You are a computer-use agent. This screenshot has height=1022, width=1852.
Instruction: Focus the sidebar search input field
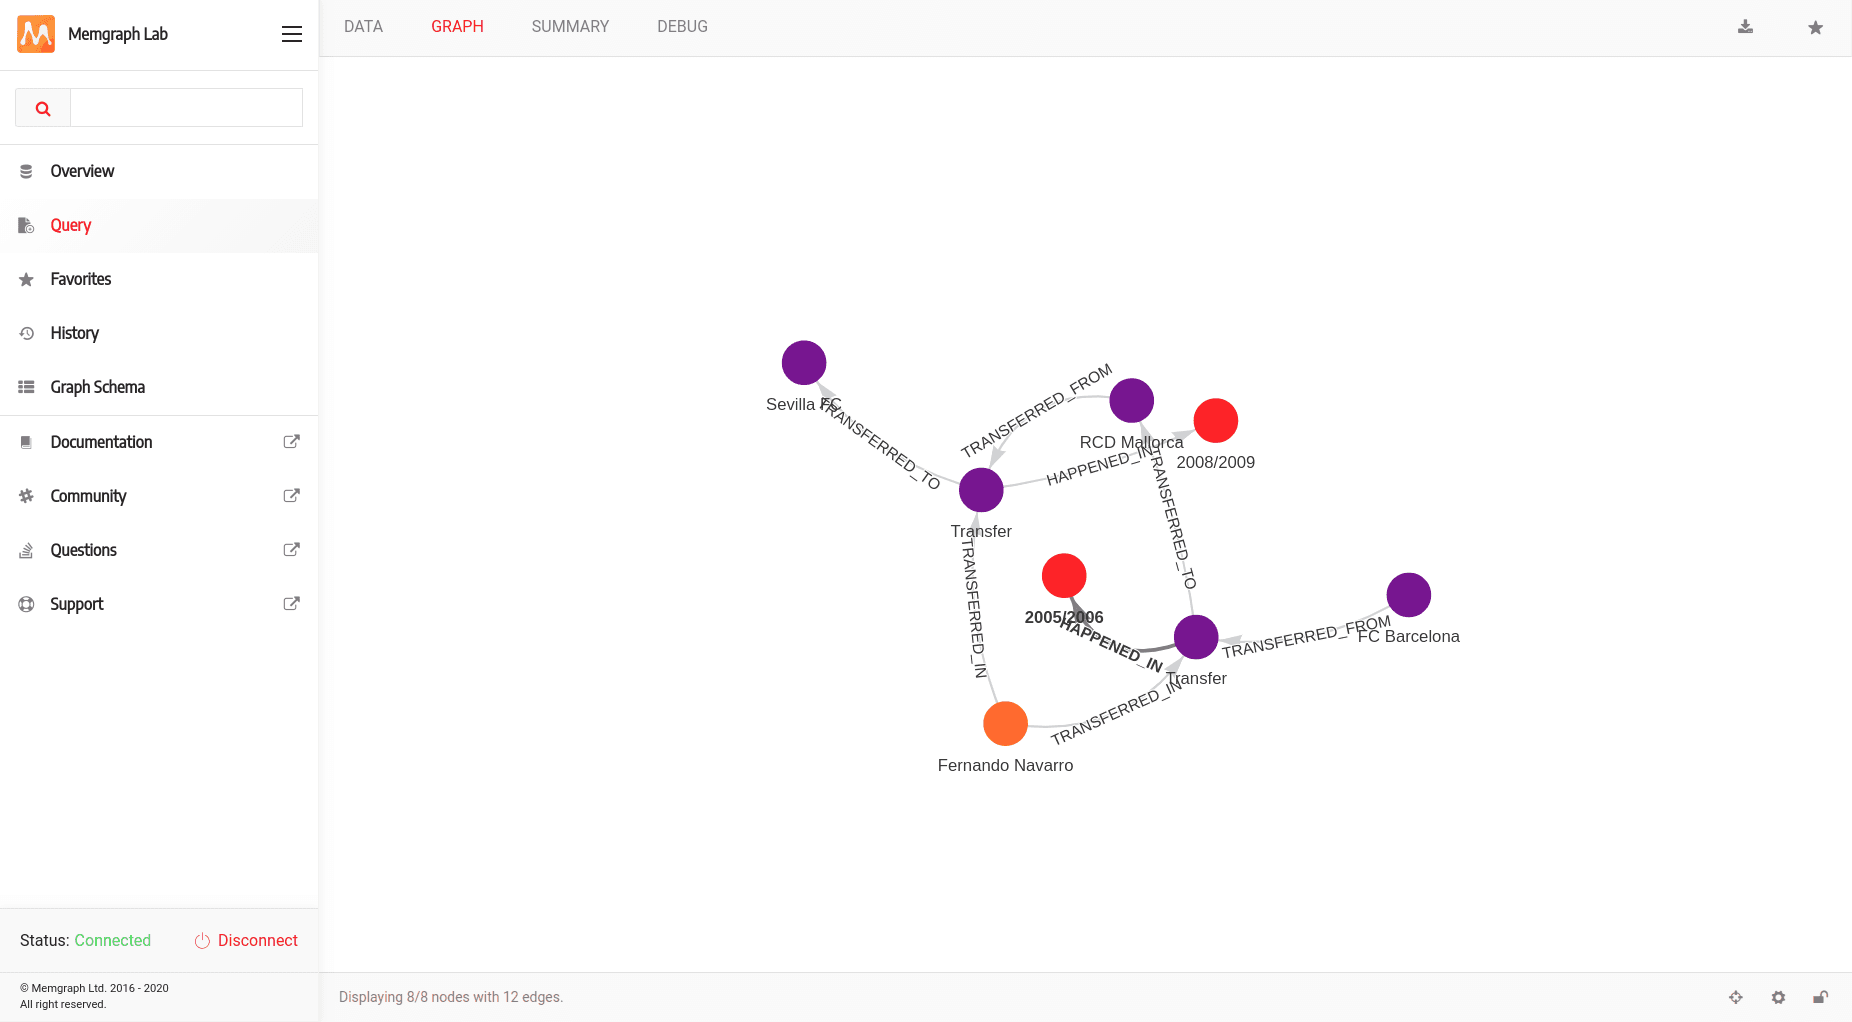186,108
